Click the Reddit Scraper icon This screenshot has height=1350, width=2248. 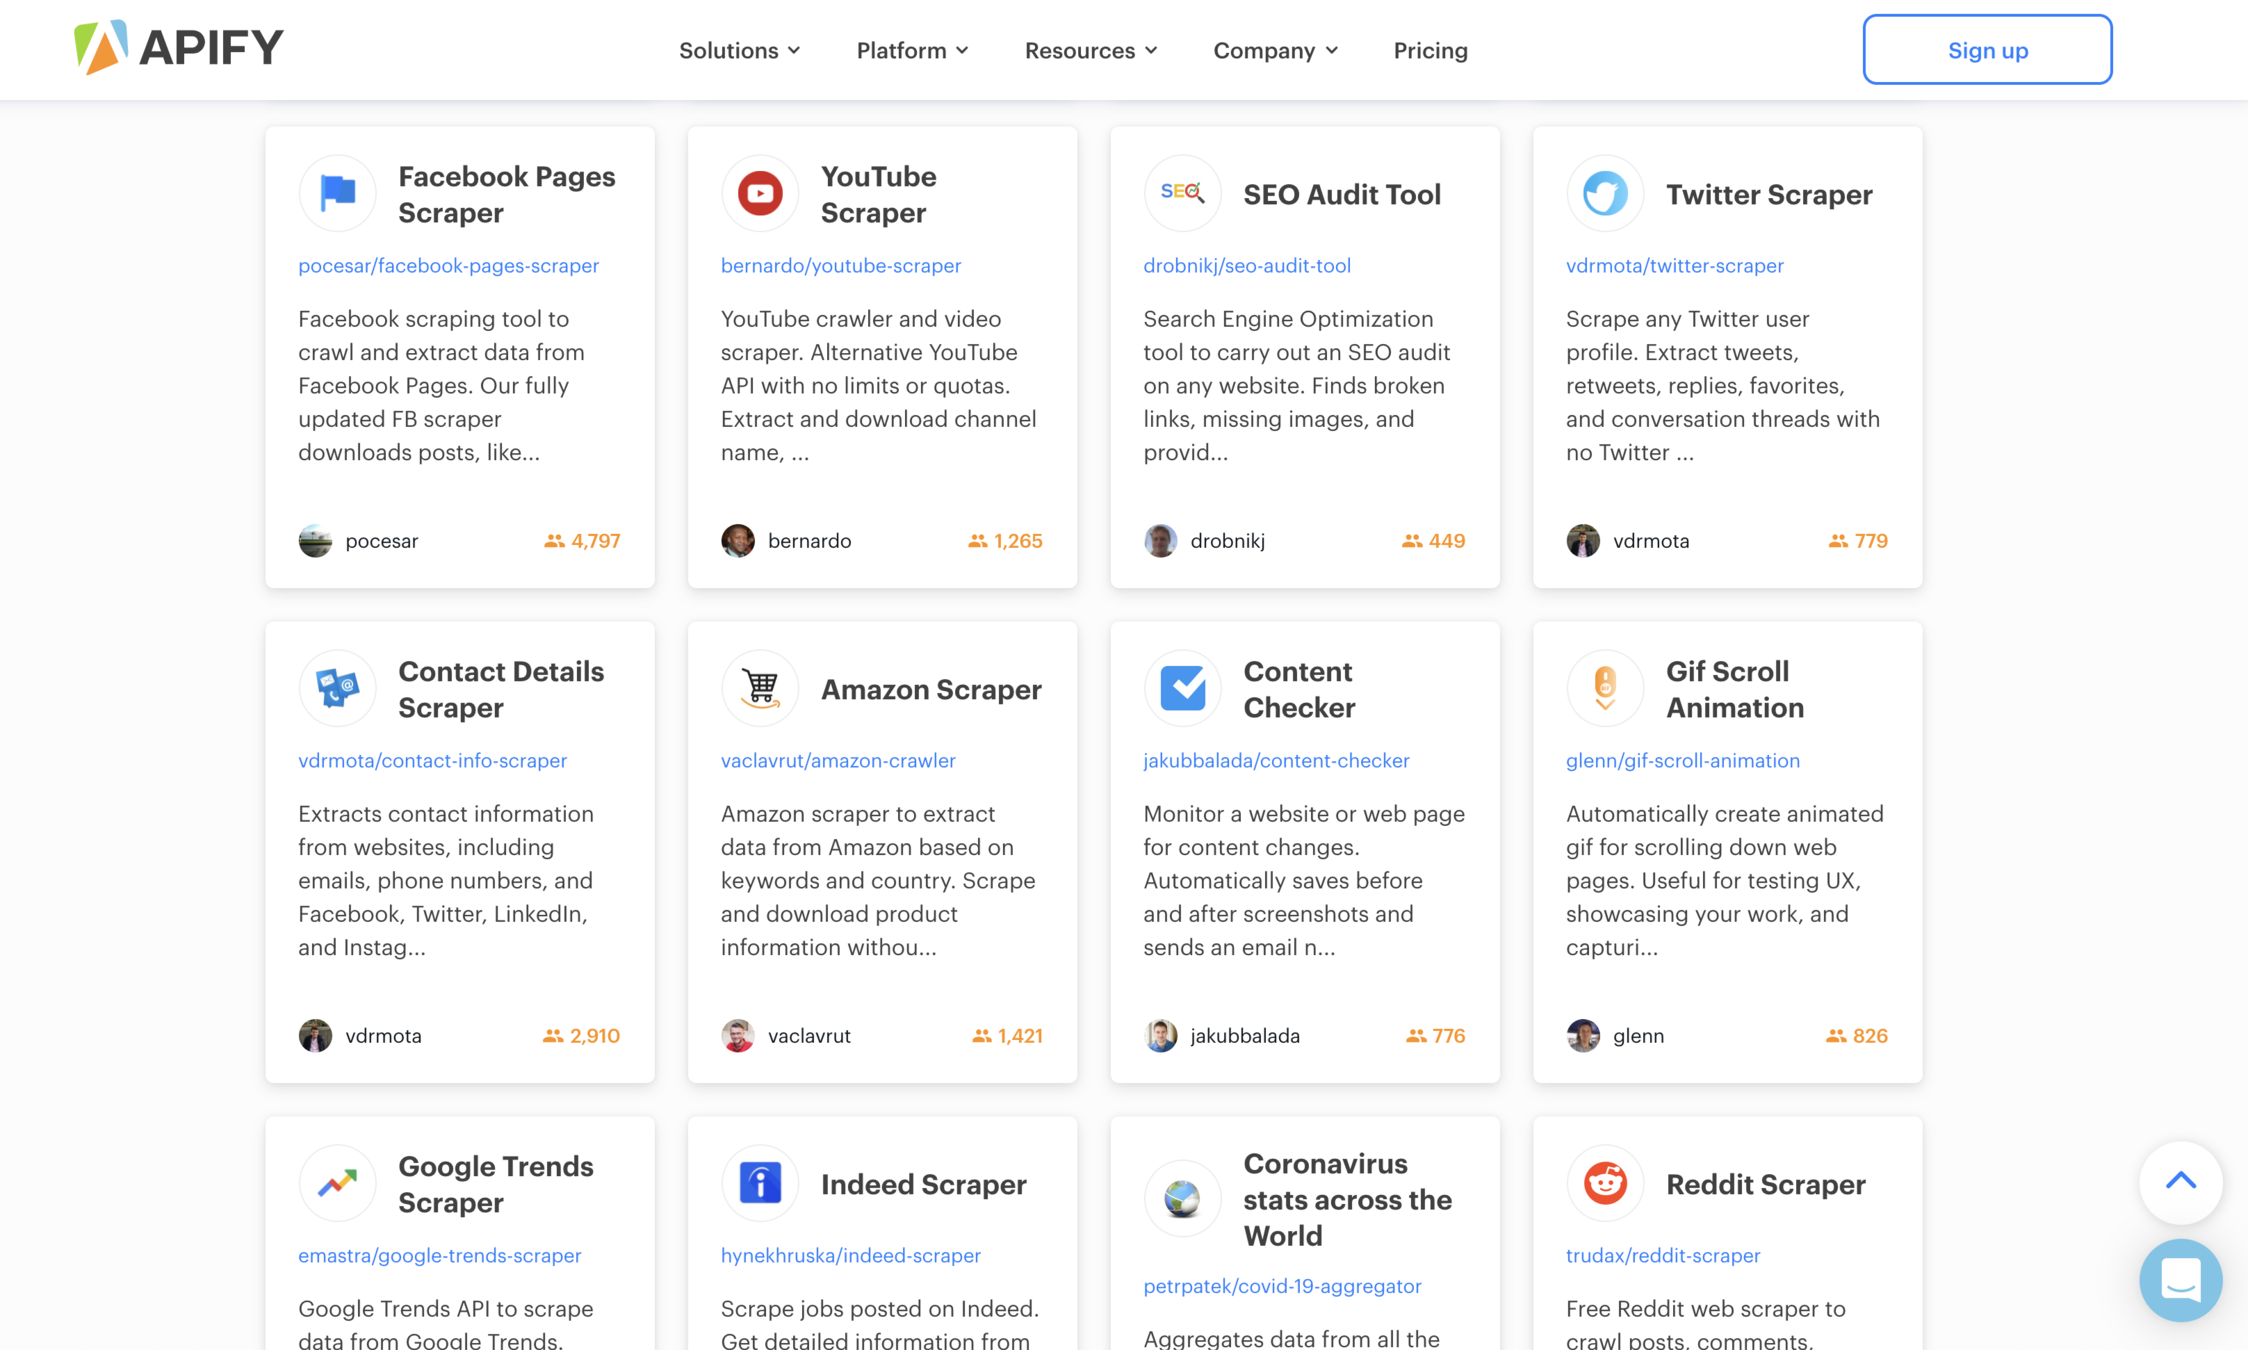tap(1604, 1183)
